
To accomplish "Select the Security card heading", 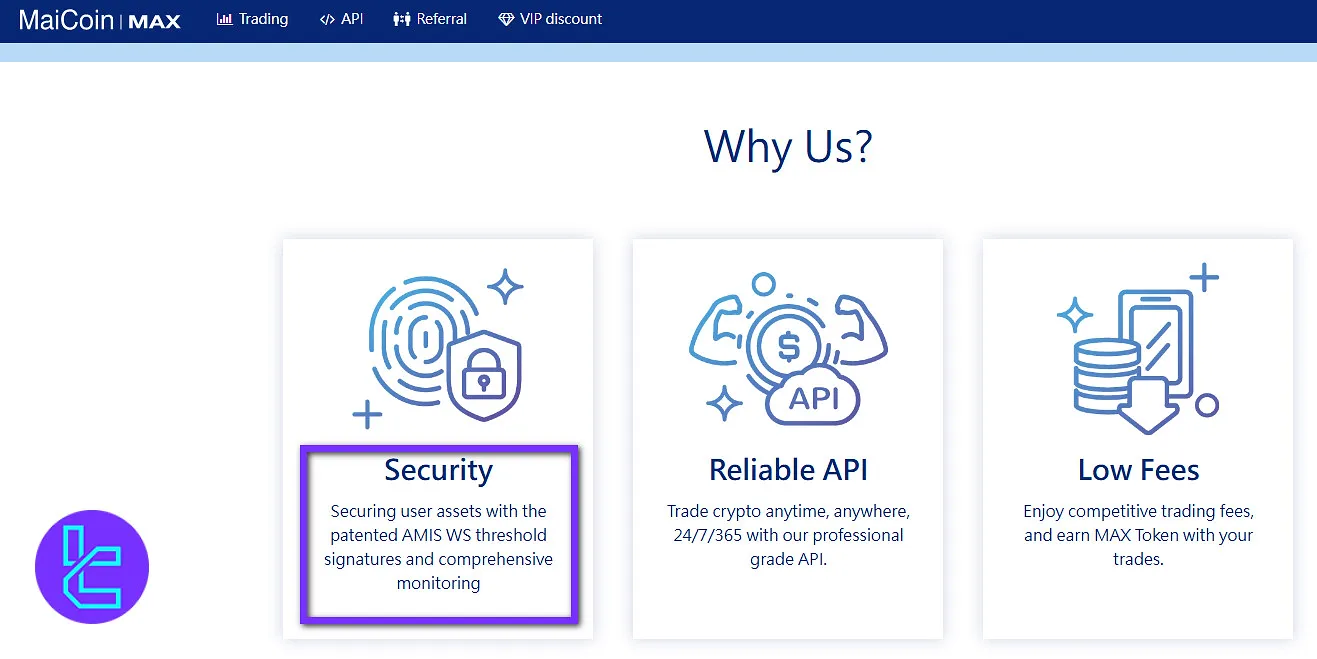I will coord(438,470).
